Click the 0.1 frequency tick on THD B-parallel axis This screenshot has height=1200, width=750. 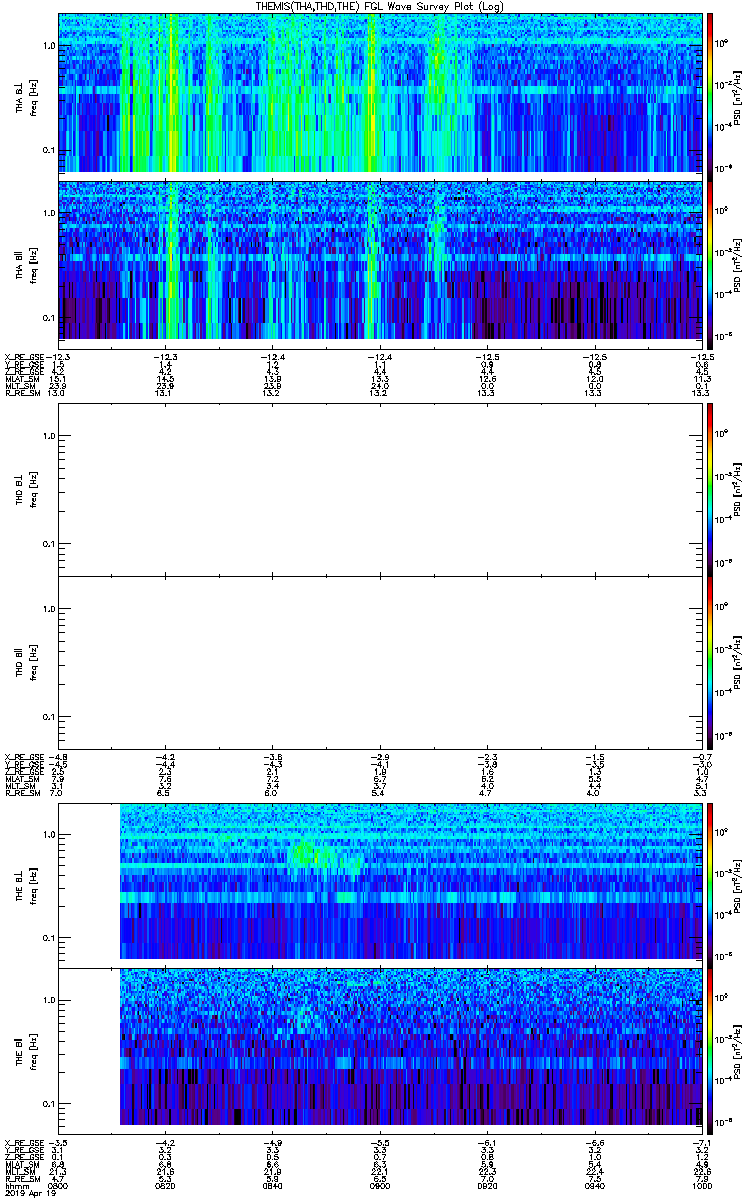coord(50,717)
